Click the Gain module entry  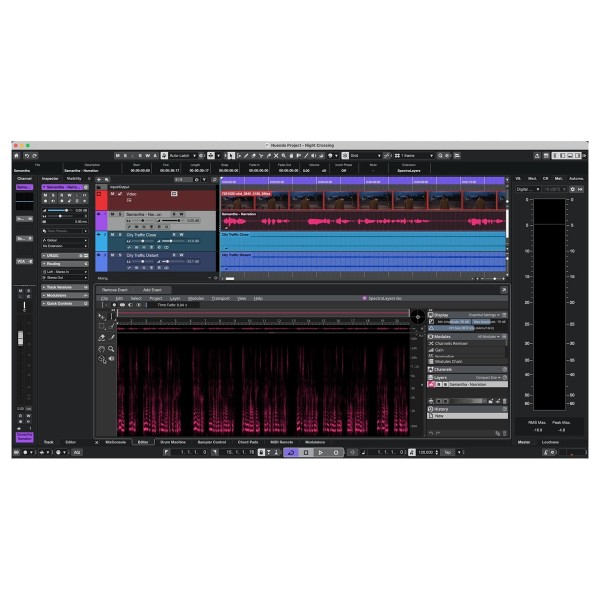click(466, 350)
